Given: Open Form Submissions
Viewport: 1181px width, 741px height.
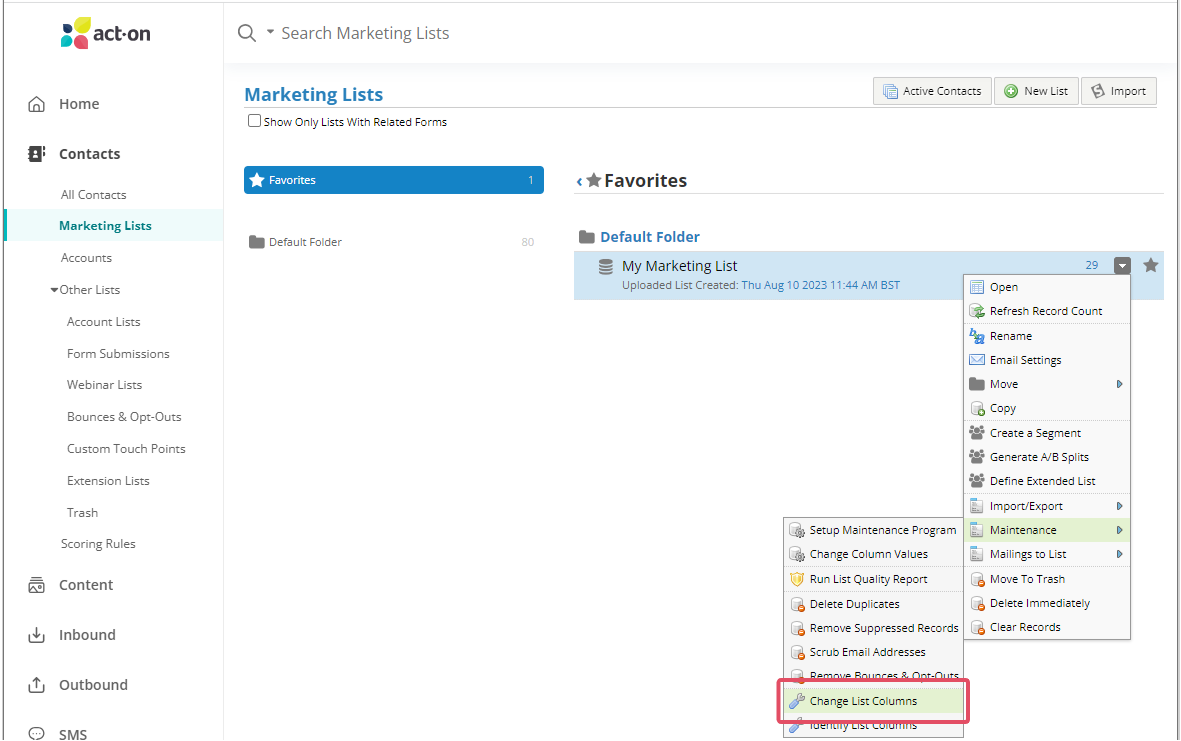Looking at the screenshot, I should pyautogui.click(x=118, y=353).
